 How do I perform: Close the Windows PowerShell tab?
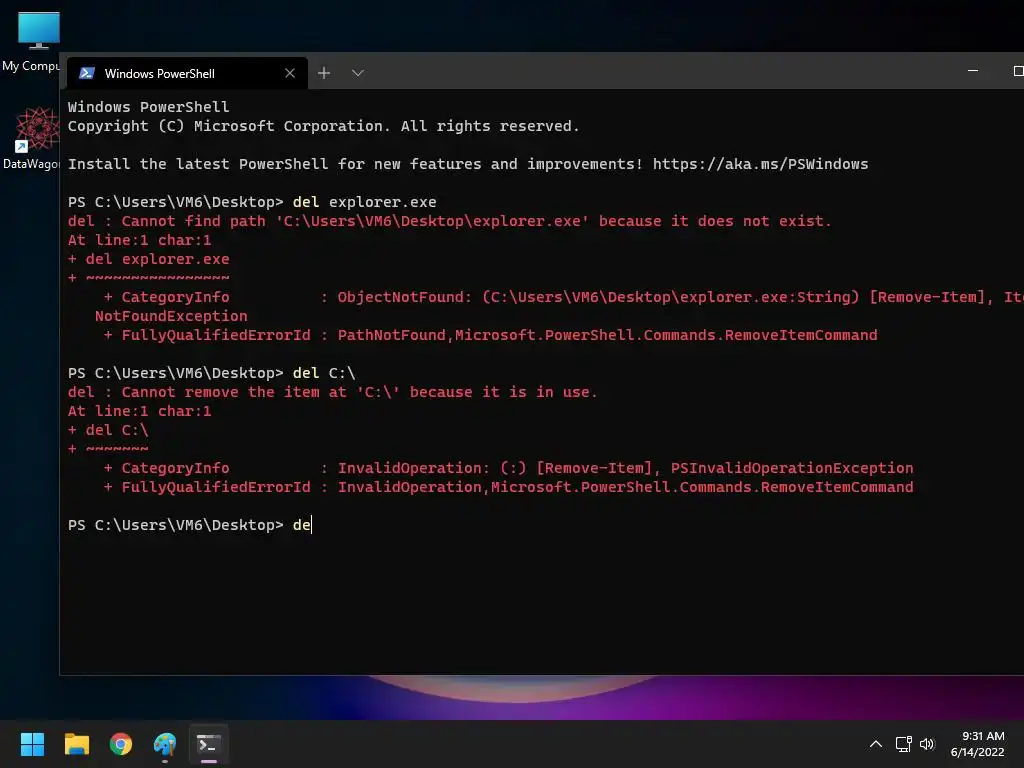[290, 73]
